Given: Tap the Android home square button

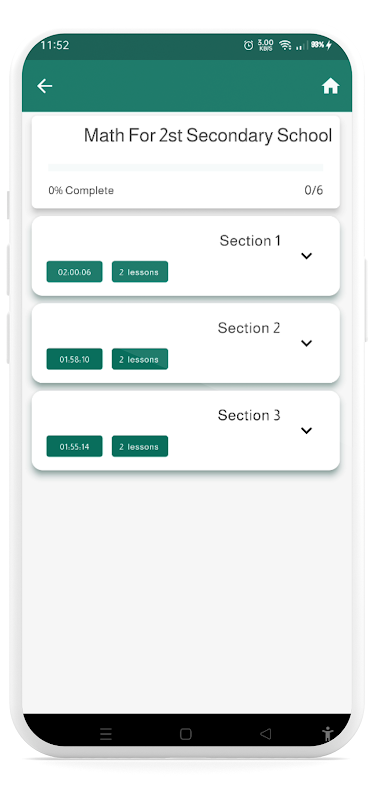Looking at the screenshot, I should [x=186, y=734].
